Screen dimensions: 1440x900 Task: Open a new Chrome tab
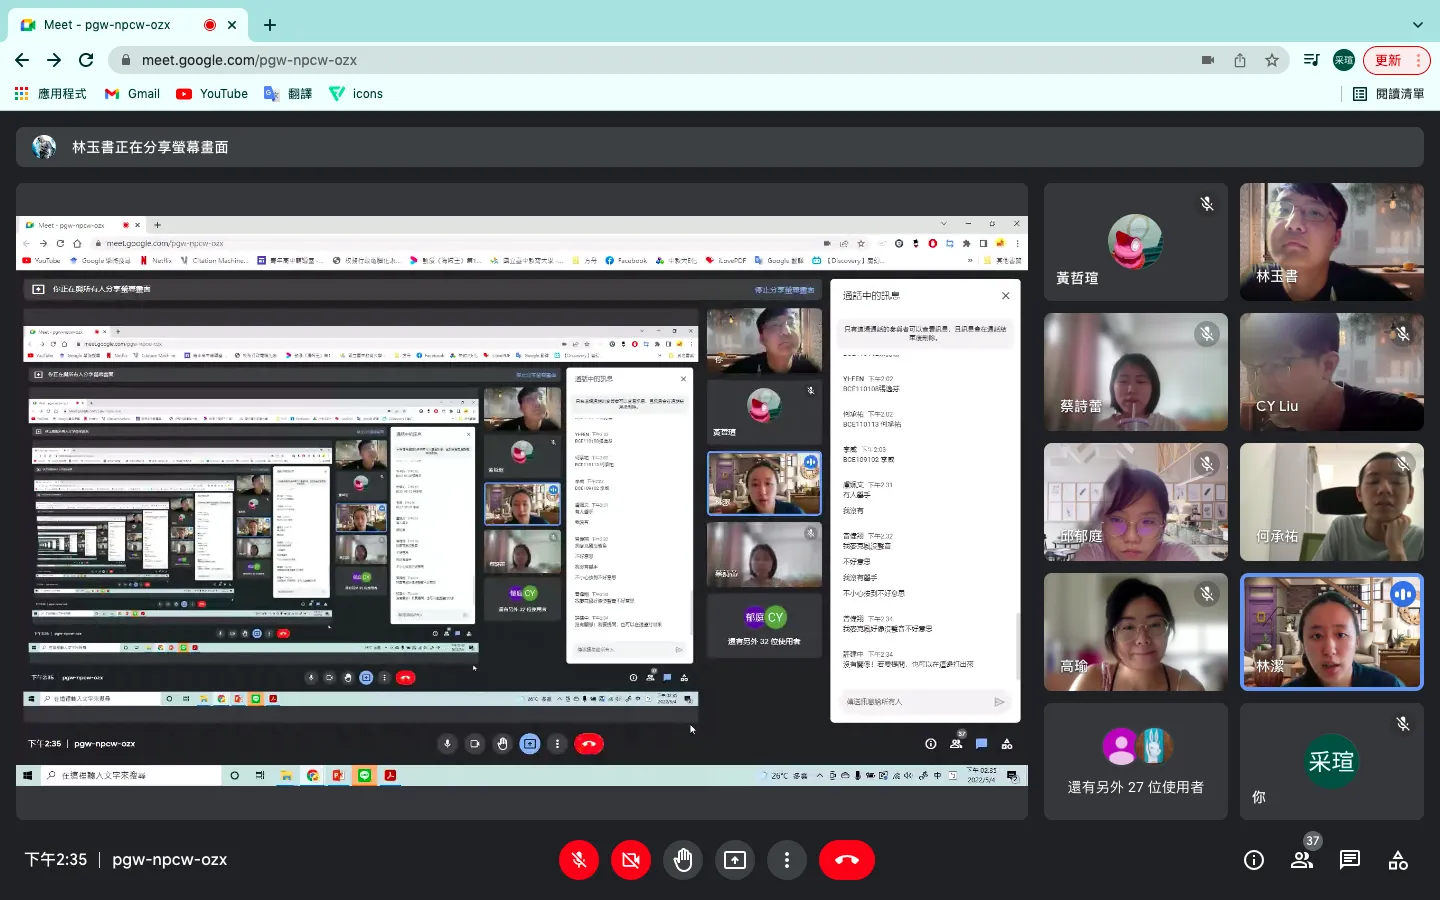pos(270,24)
